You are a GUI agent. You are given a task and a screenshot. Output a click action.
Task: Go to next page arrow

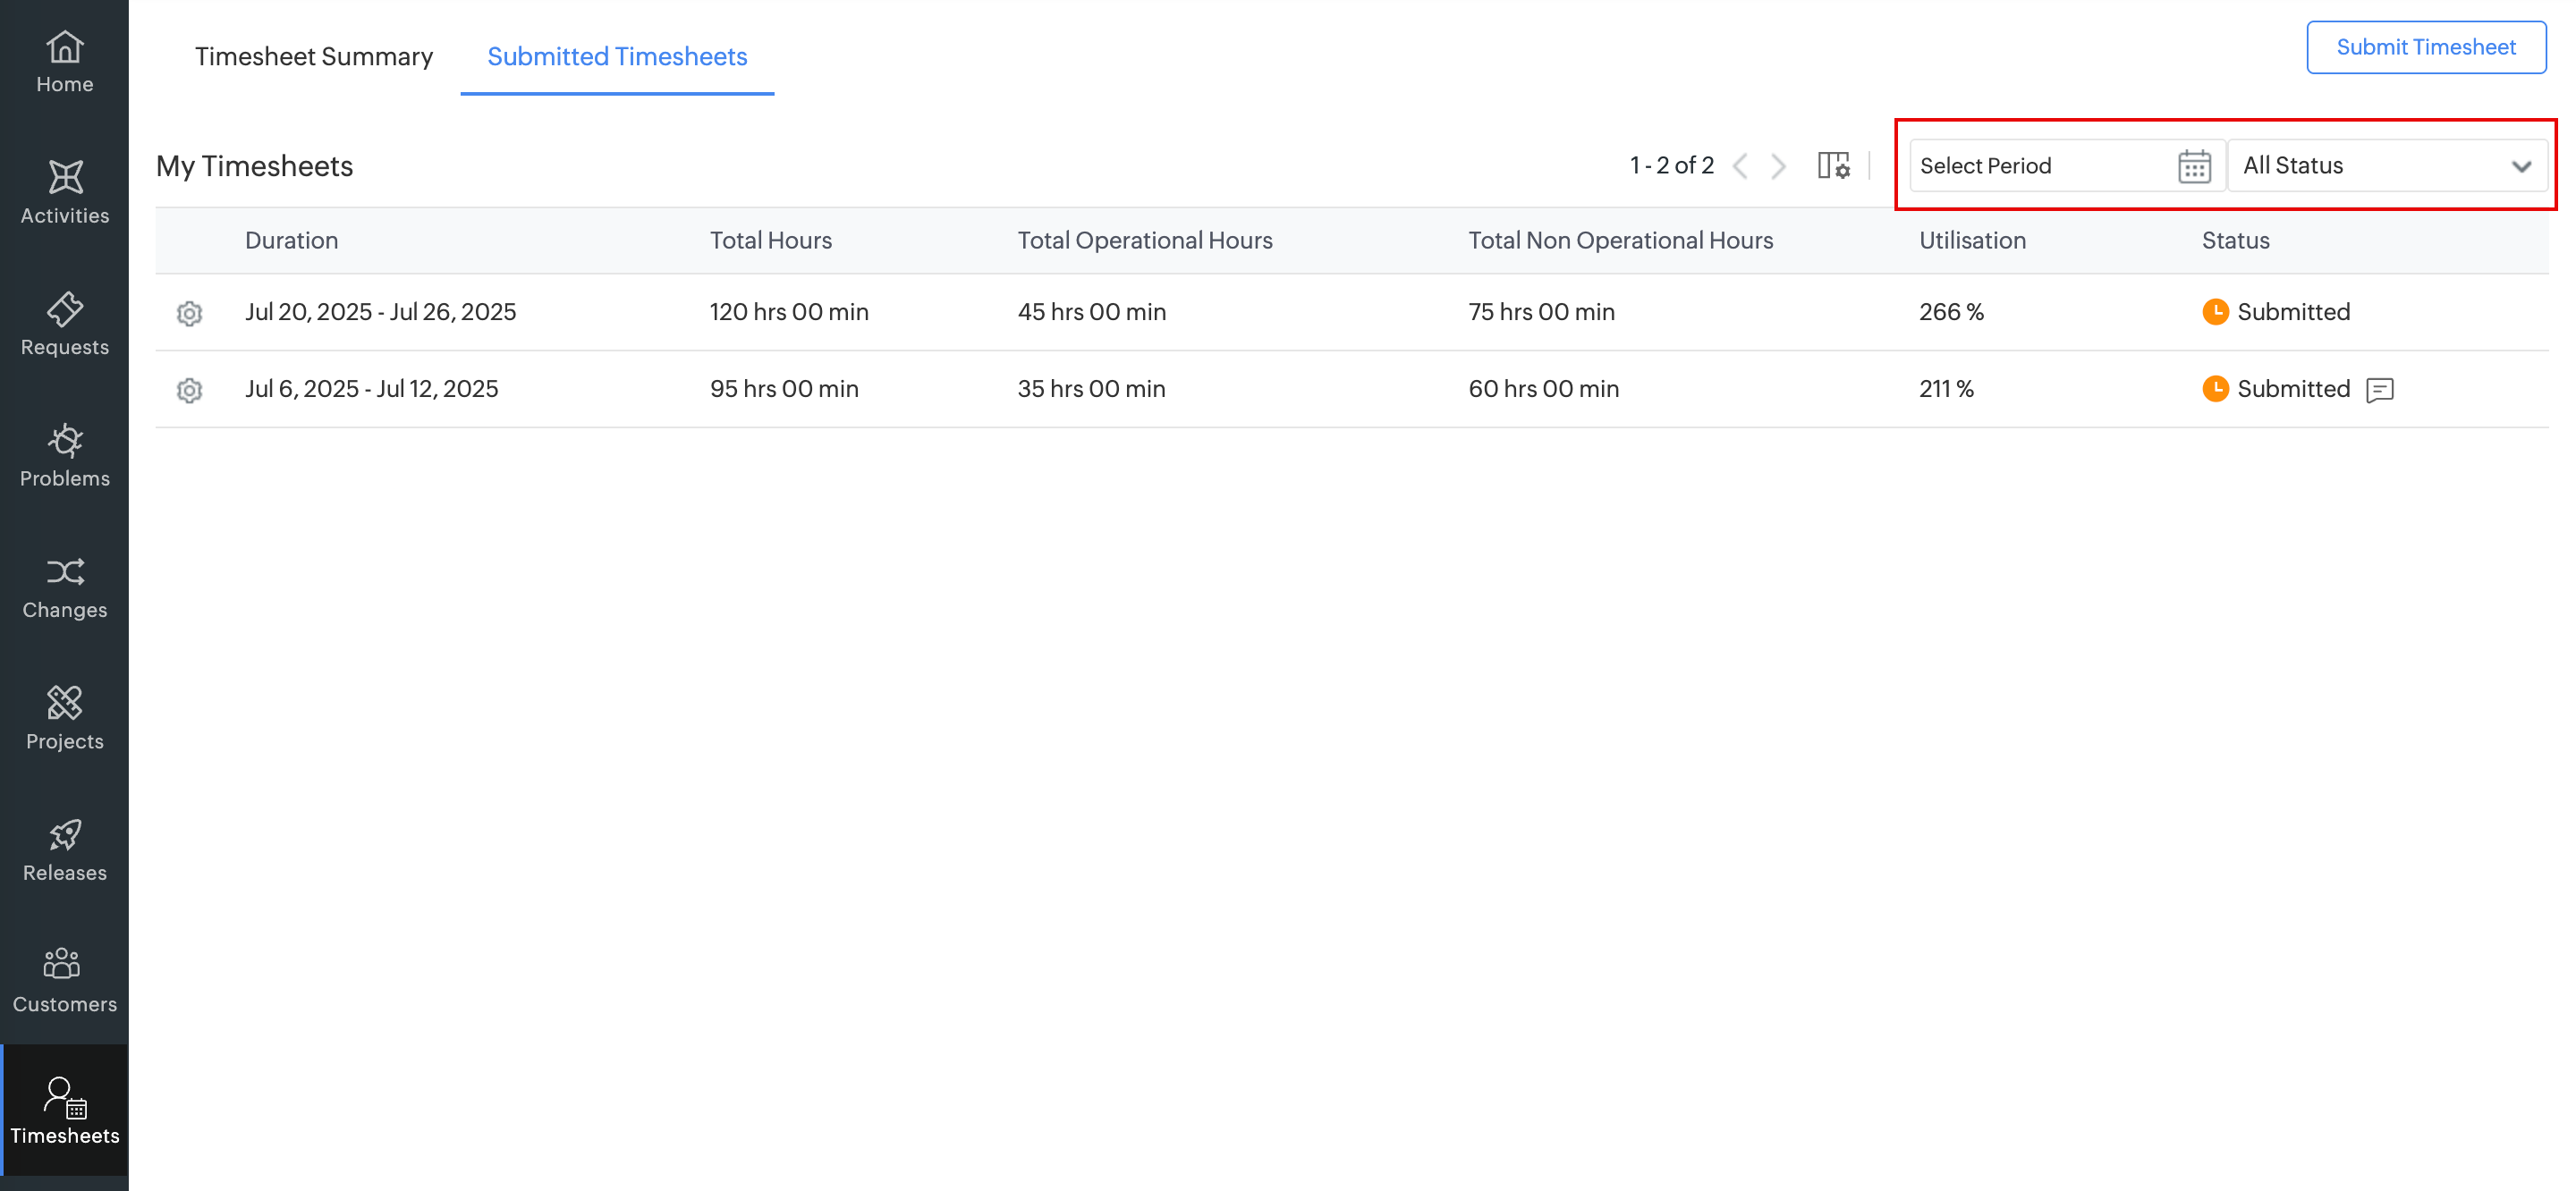click(1778, 166)
